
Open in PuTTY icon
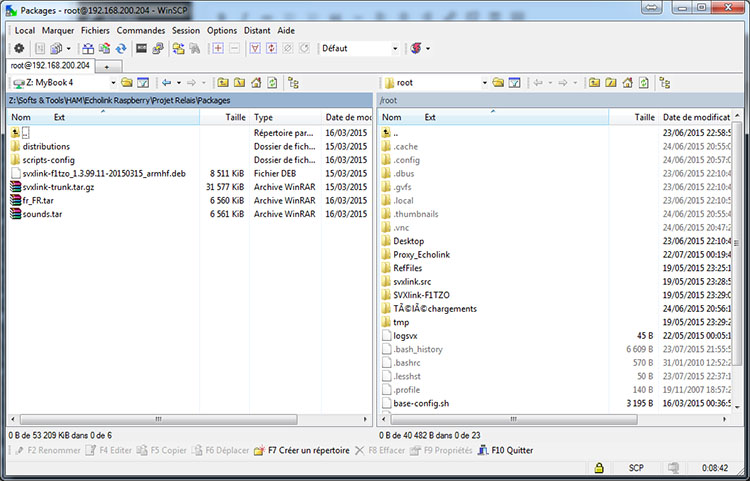(x=158, y=48)
